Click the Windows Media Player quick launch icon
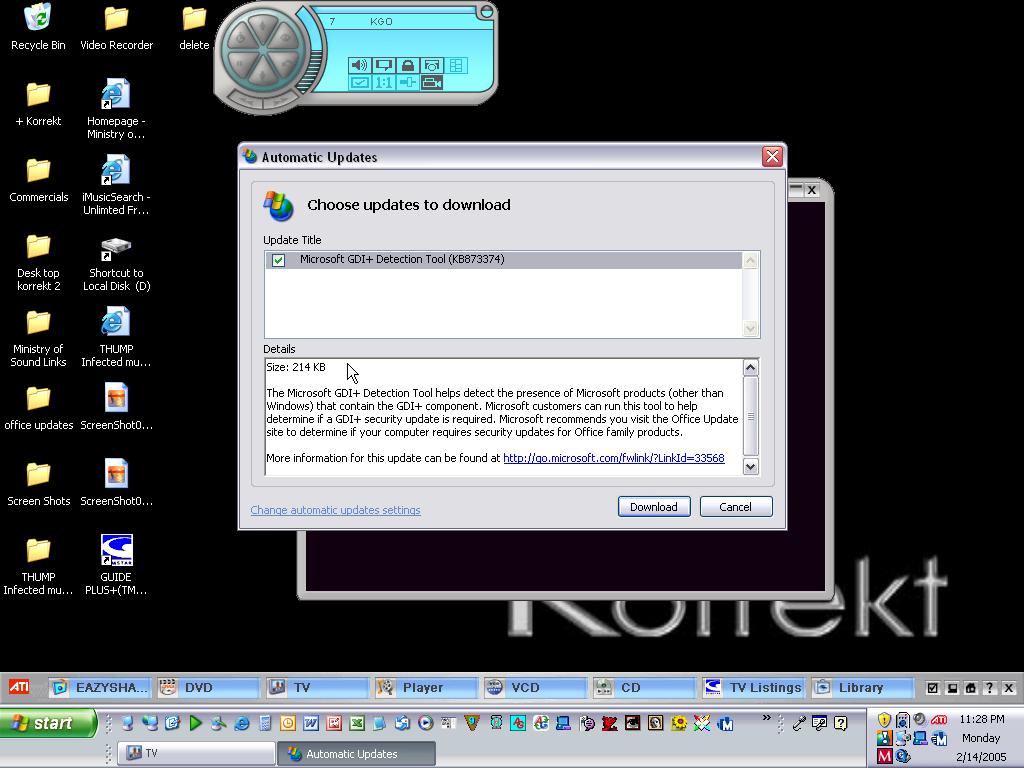1024x768 pixels. click(426, 723)
